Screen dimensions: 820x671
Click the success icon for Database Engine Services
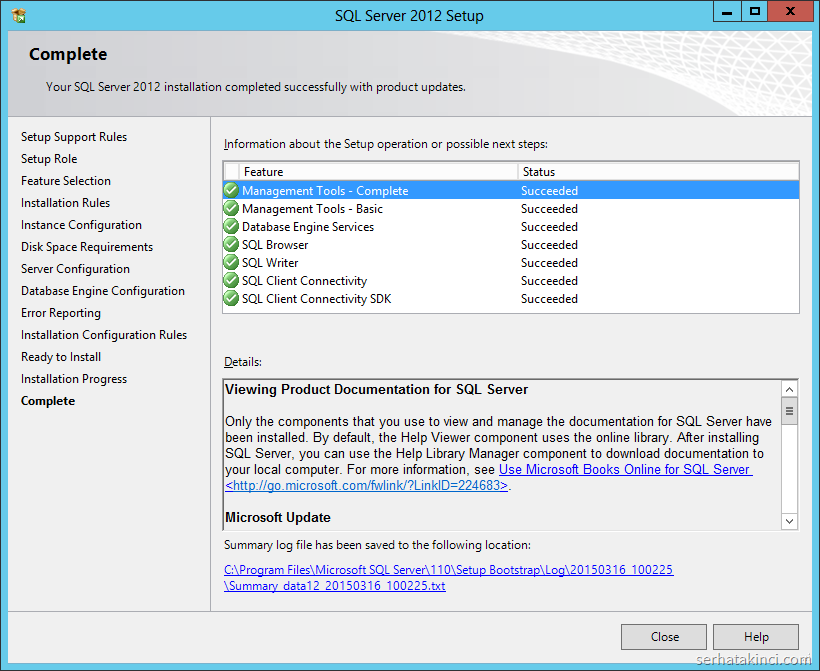click(x=231, y=226)
